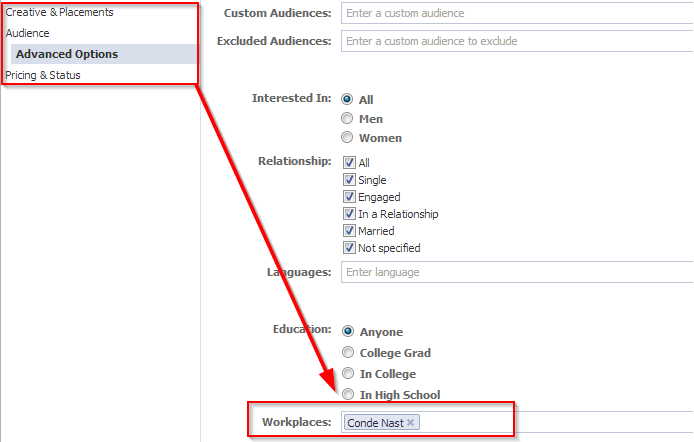Image resolution: width=694 pixels, height=442 pixels.
Task: Click the Languages input field
Action: pos(517,272)
